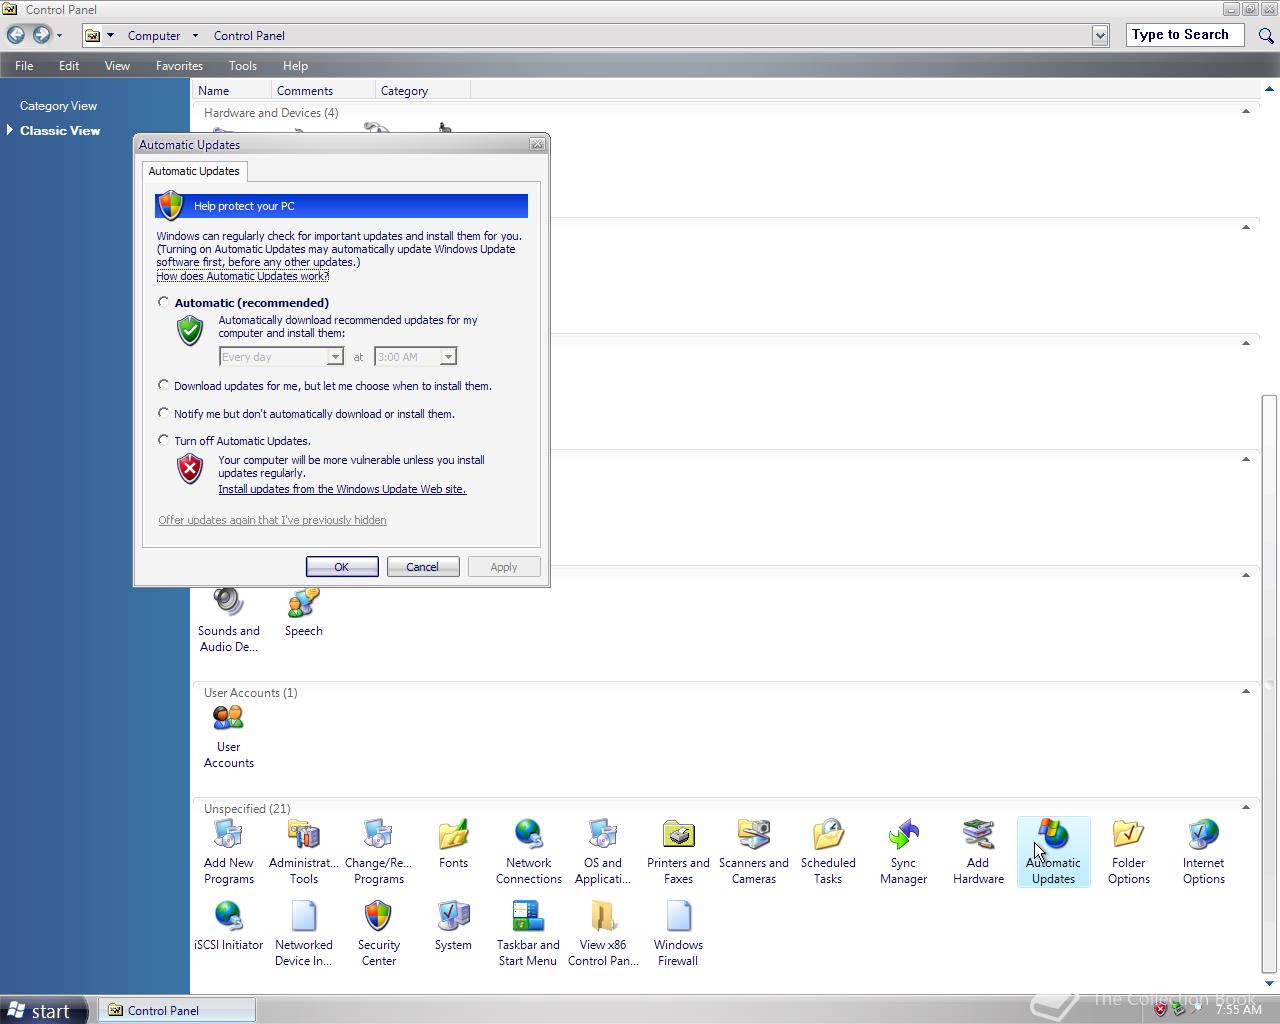Open Networked Device Installer icon
The height and width of the screenshot is (1024, 1280).
pyautogui.click(x=303, y=934)
